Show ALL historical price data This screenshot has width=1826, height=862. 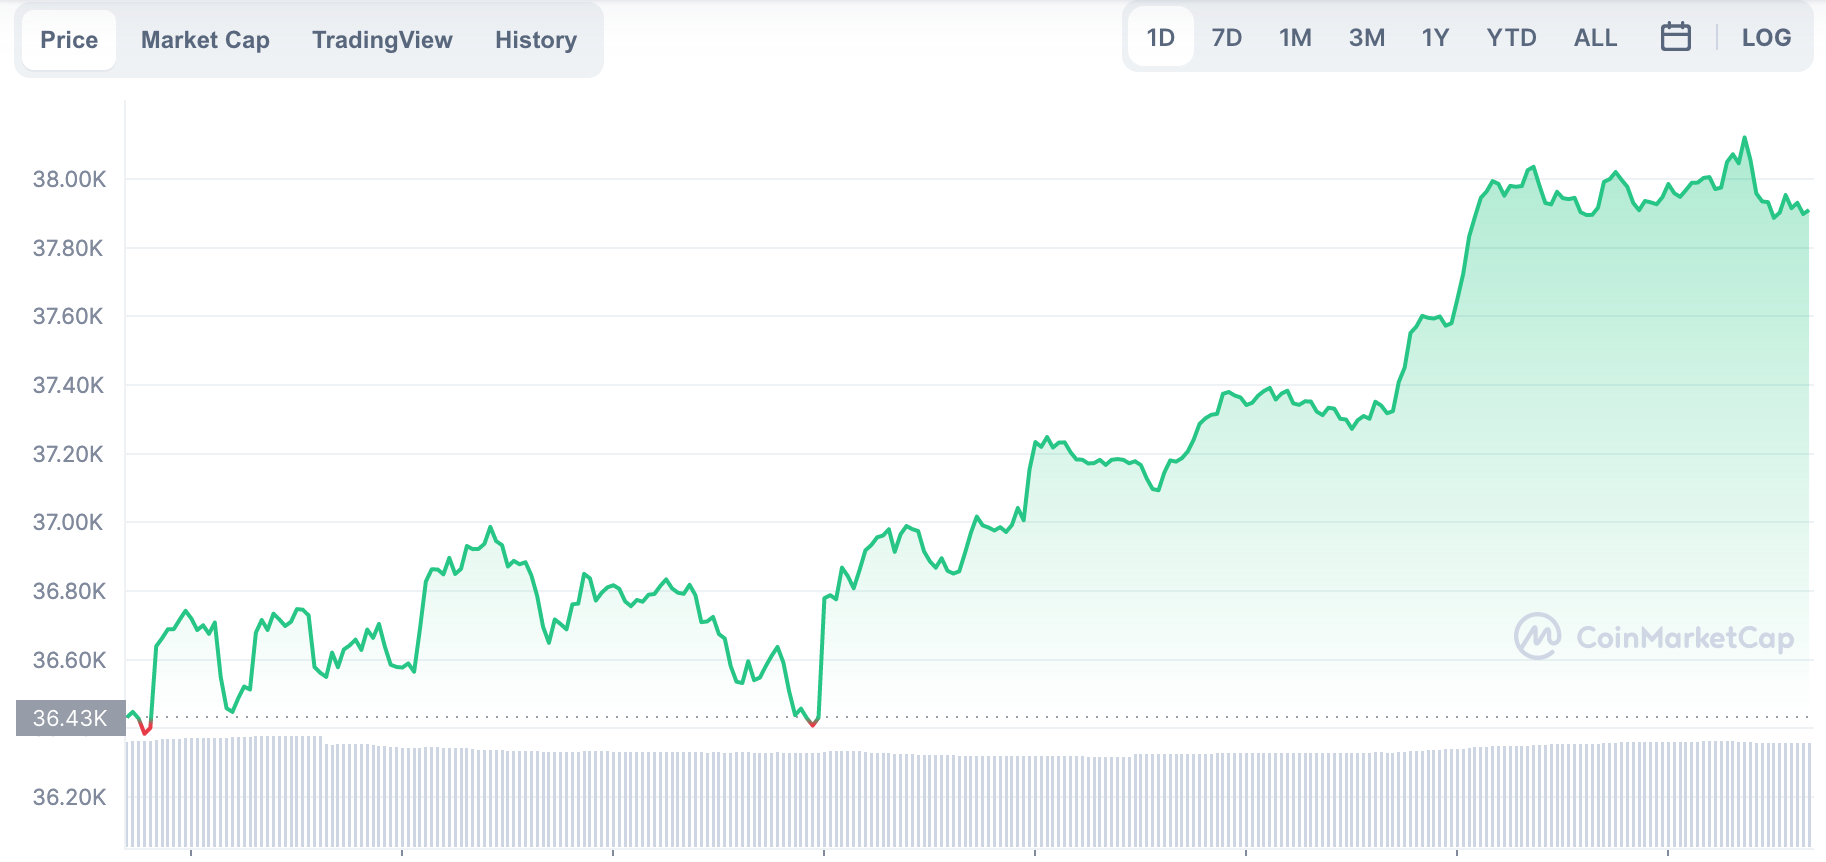1595,38
